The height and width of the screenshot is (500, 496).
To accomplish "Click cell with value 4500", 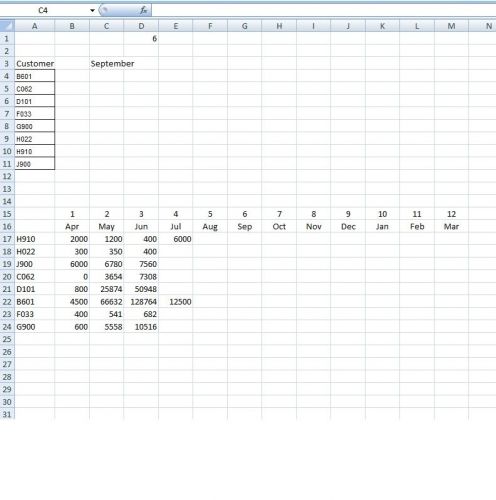I will pos(72,302).
